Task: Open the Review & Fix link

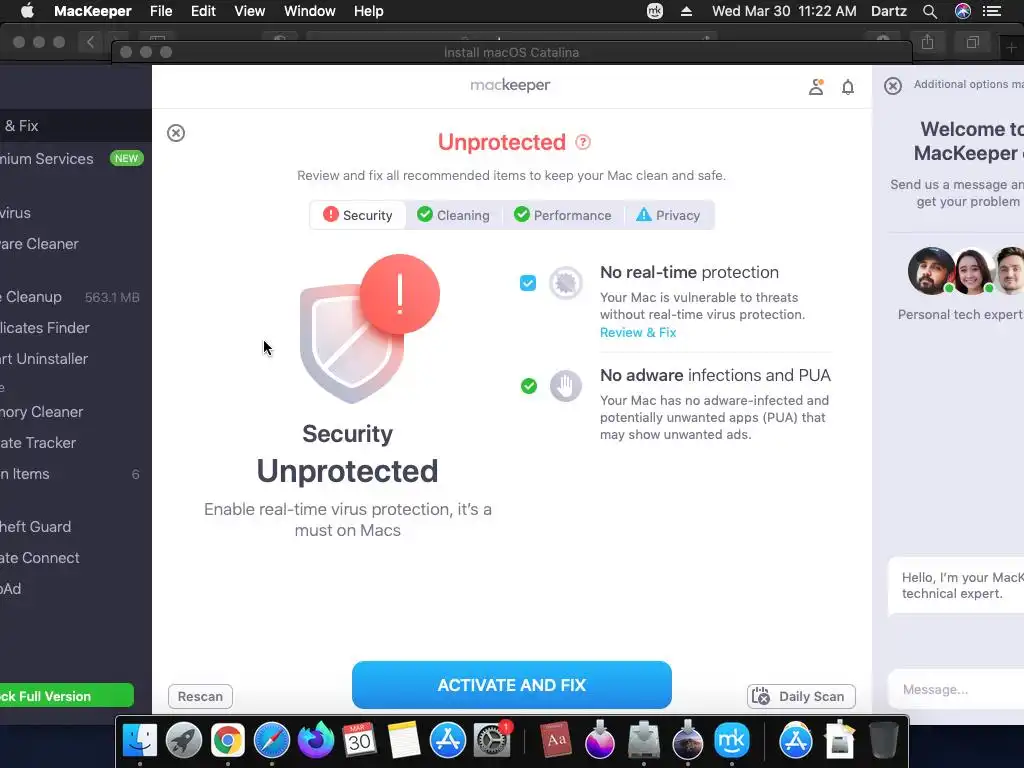Action: 638,332
